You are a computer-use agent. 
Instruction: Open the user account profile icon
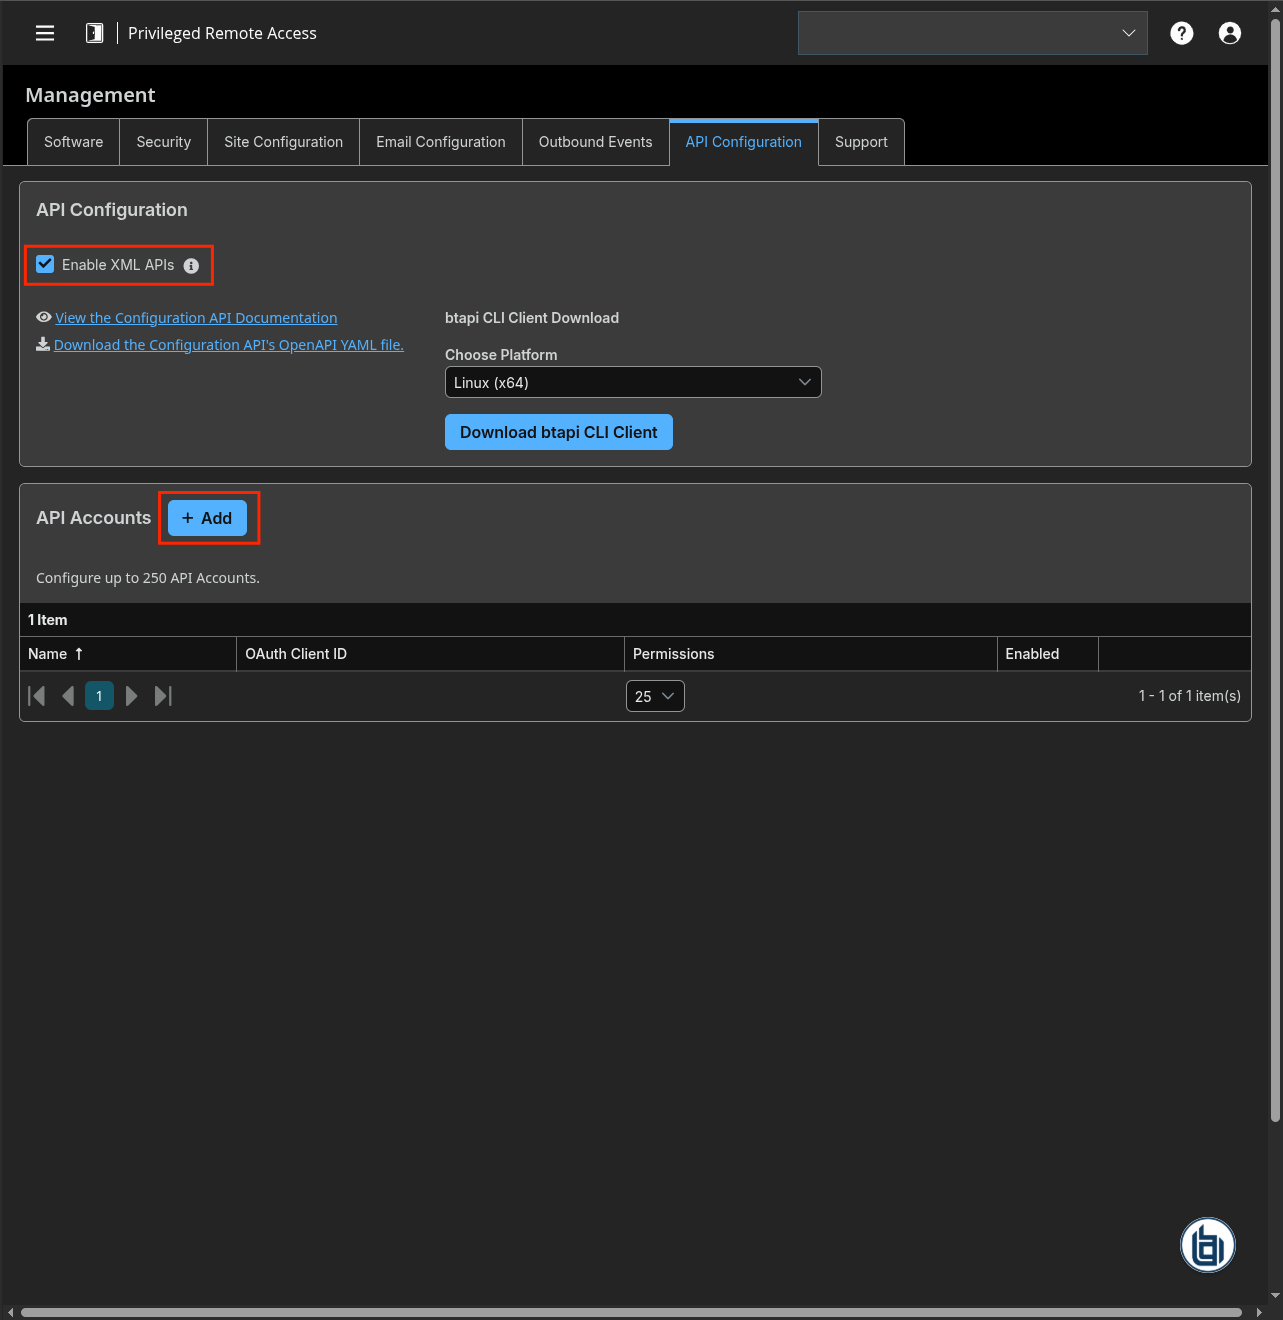(x=1229, y=33)
